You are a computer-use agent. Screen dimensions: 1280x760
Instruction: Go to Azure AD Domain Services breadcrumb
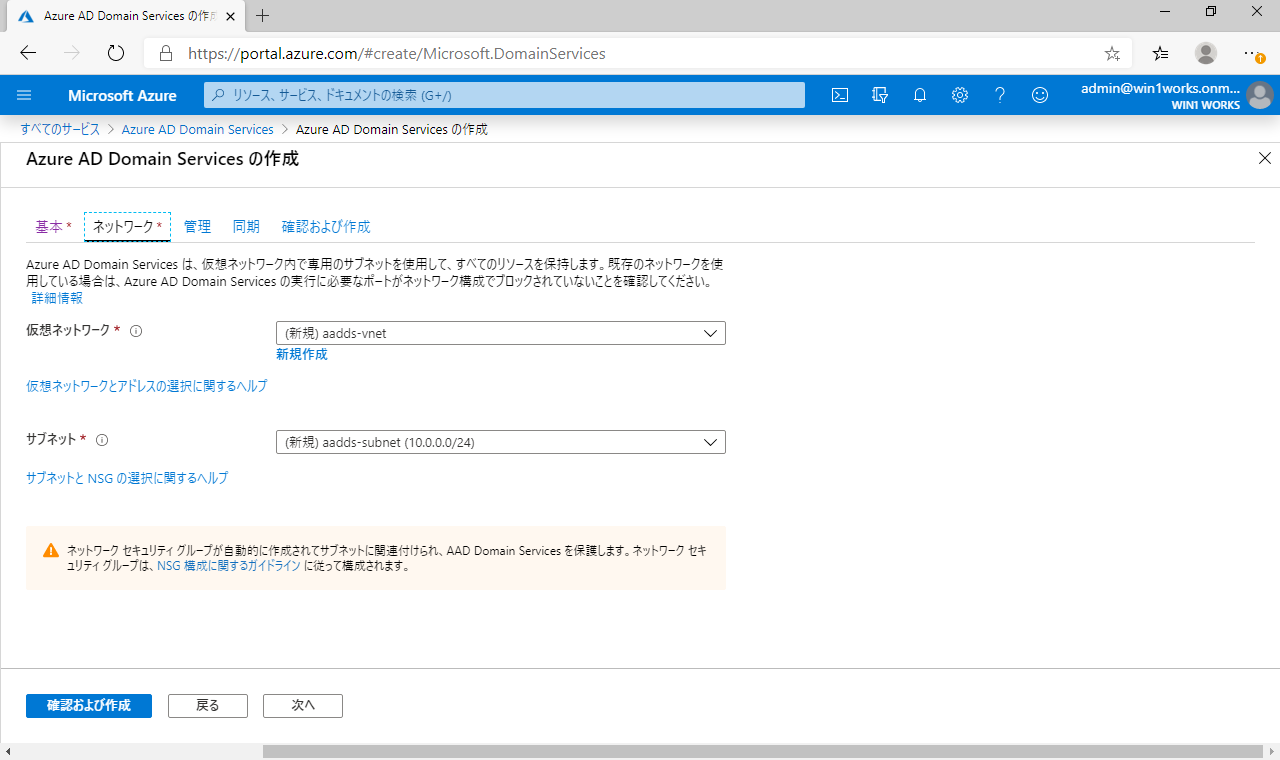[198, 130]
